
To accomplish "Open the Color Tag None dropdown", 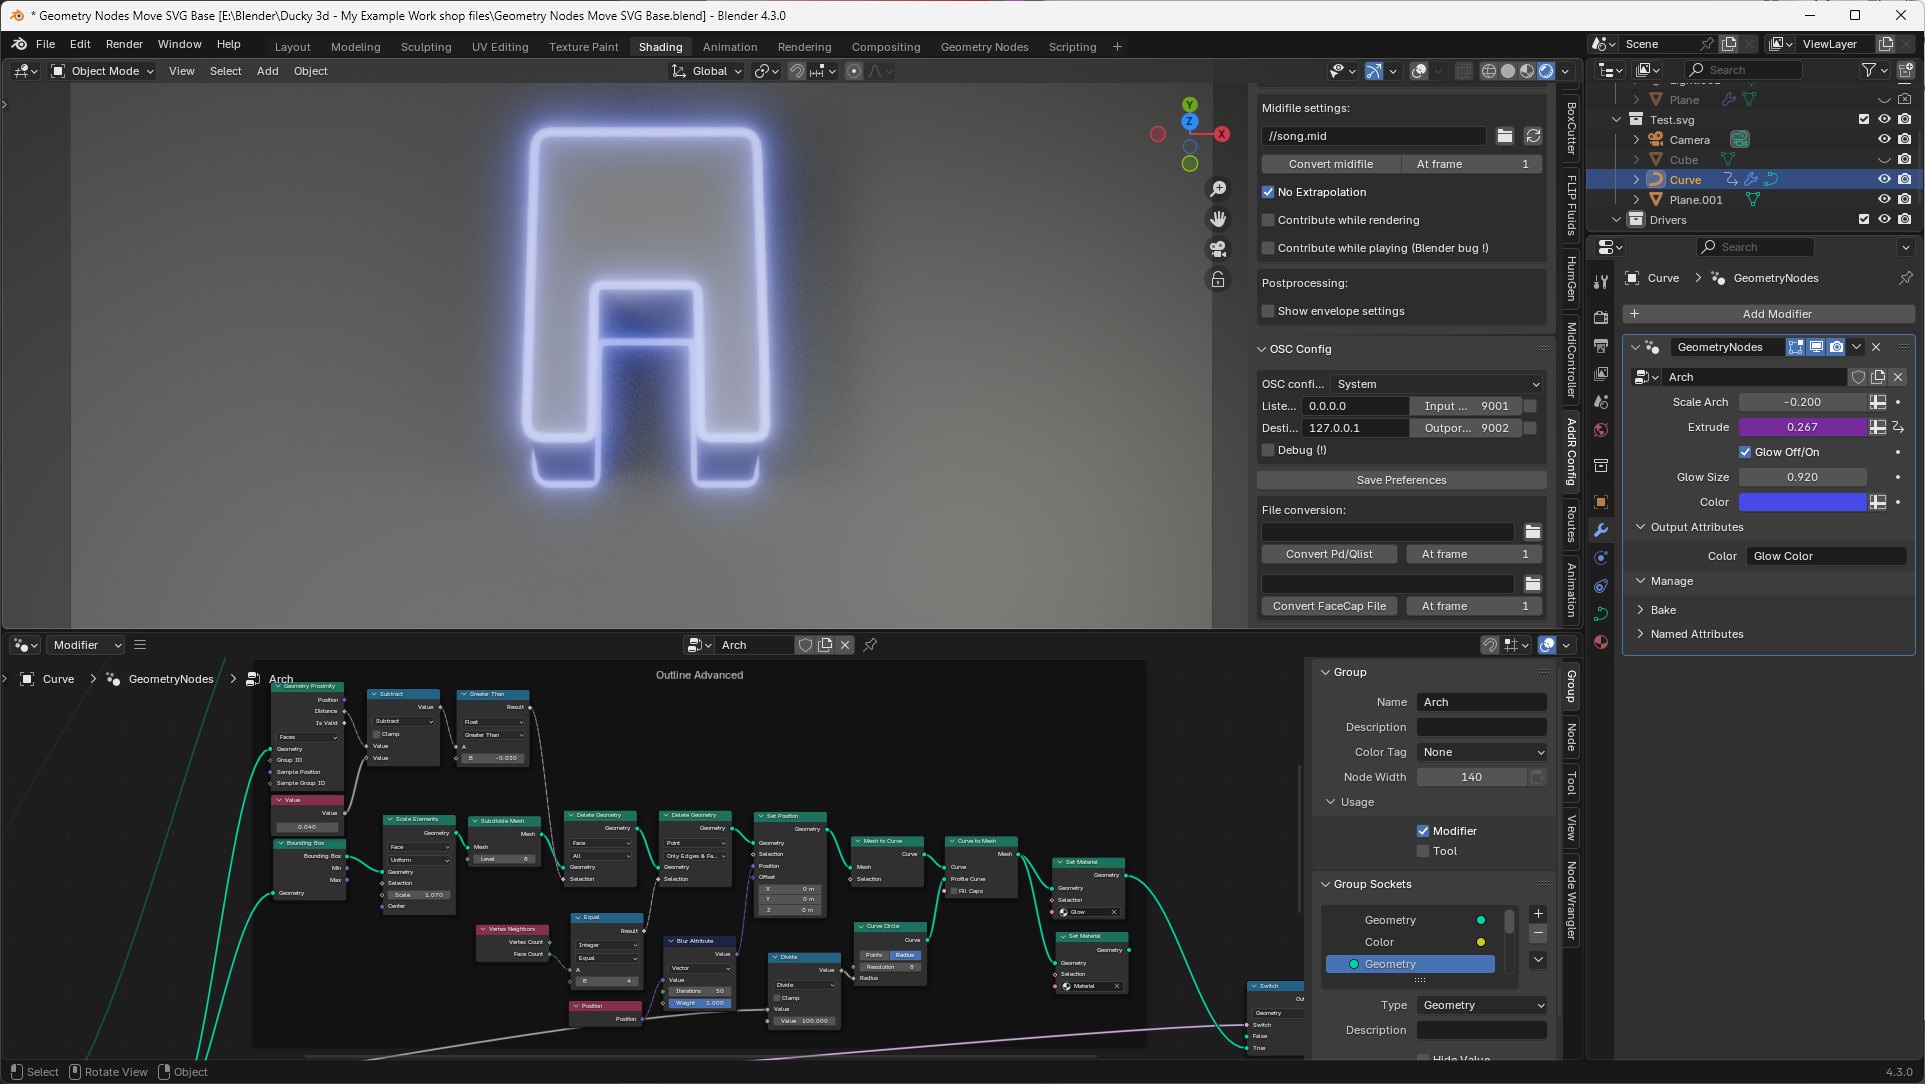I will tap(1482, 752).
